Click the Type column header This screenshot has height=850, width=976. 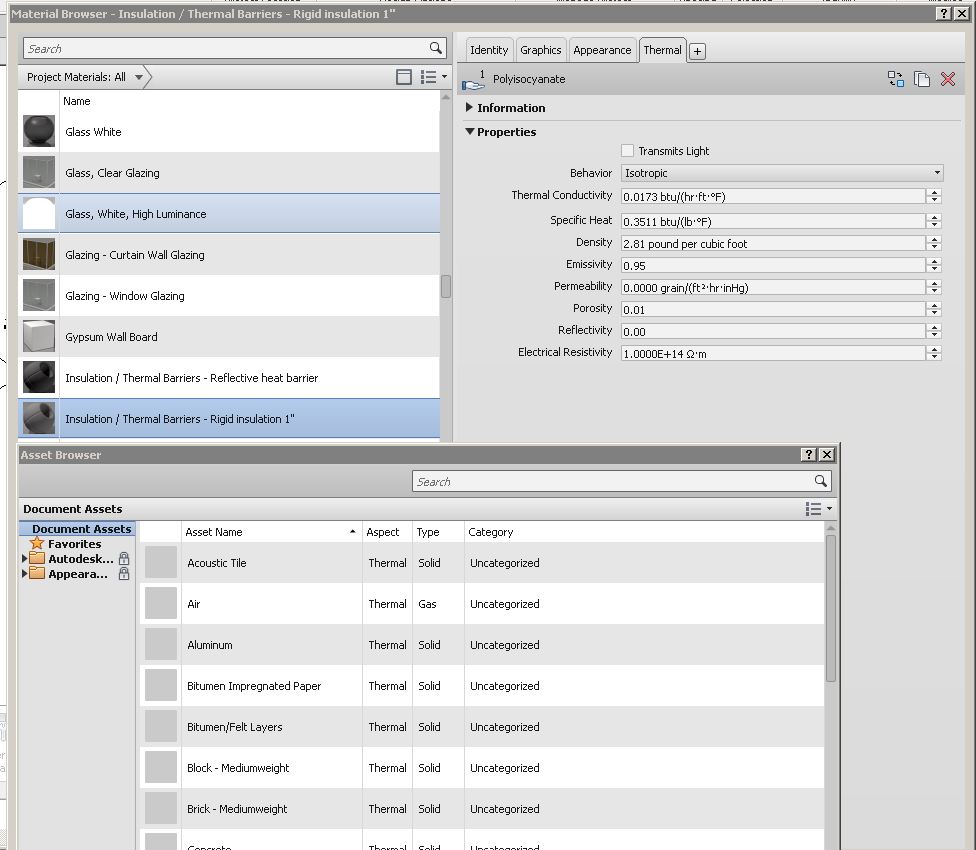(x=438, y=532)
